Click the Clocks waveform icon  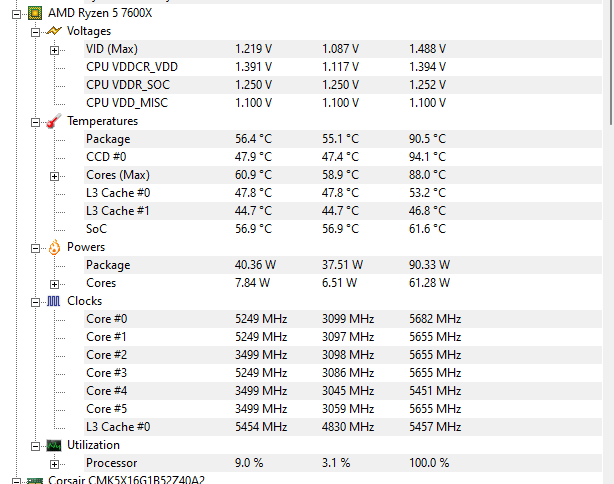pyautogui.click(x=54, y=301)
